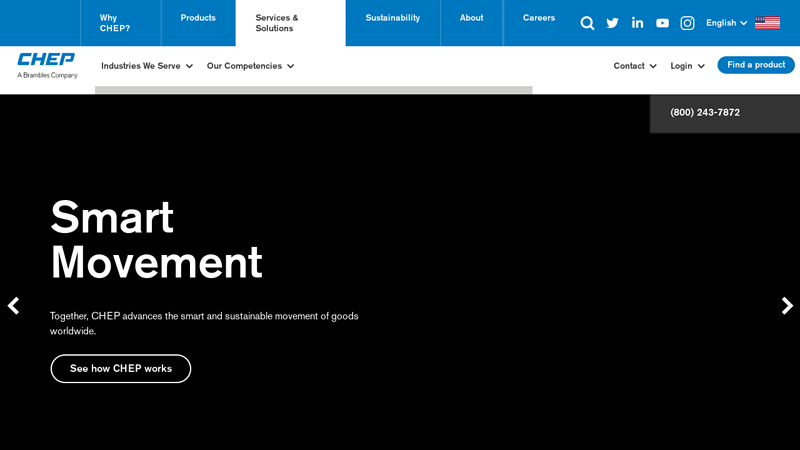800x450 pixels.
Task: Open the Why CHEP? menu item
Action: [x=115, y=23]
